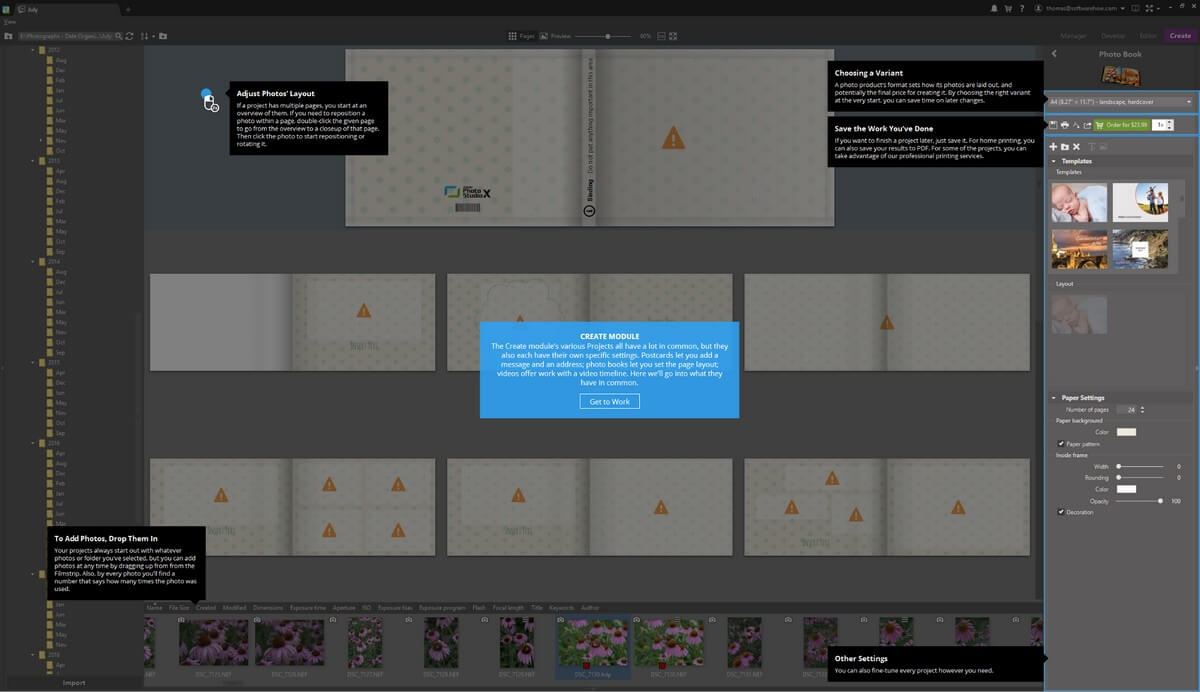Click the plus new tab button
This screenshot has height=692, width=1200.
(x=128, y=9)
